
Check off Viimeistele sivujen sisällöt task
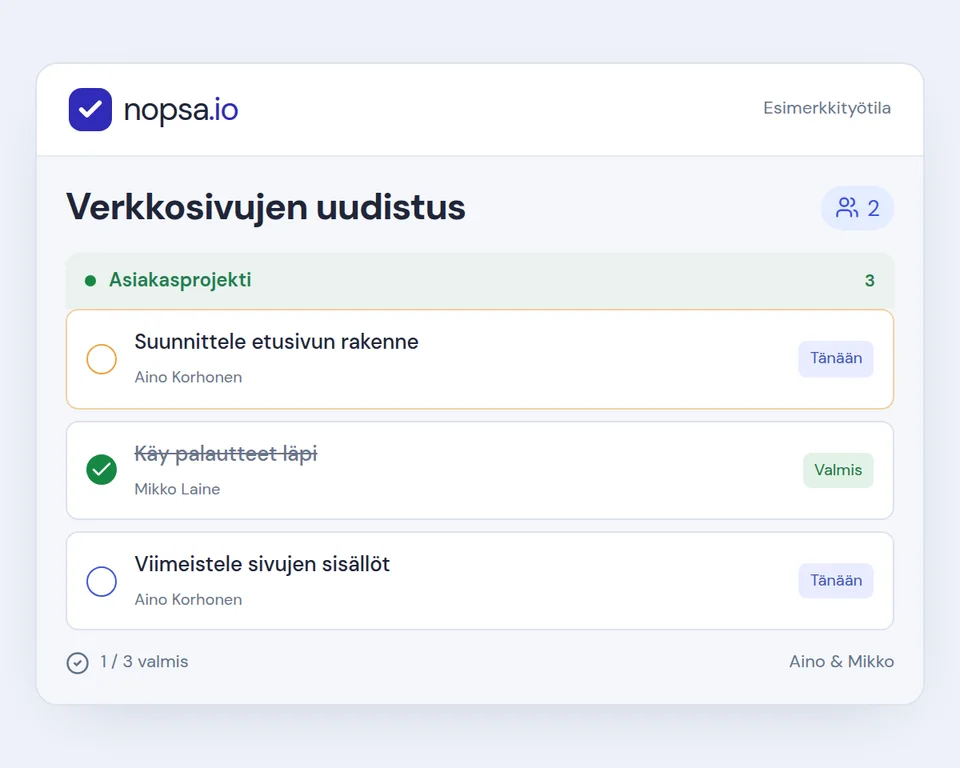(x=102, y=581)
